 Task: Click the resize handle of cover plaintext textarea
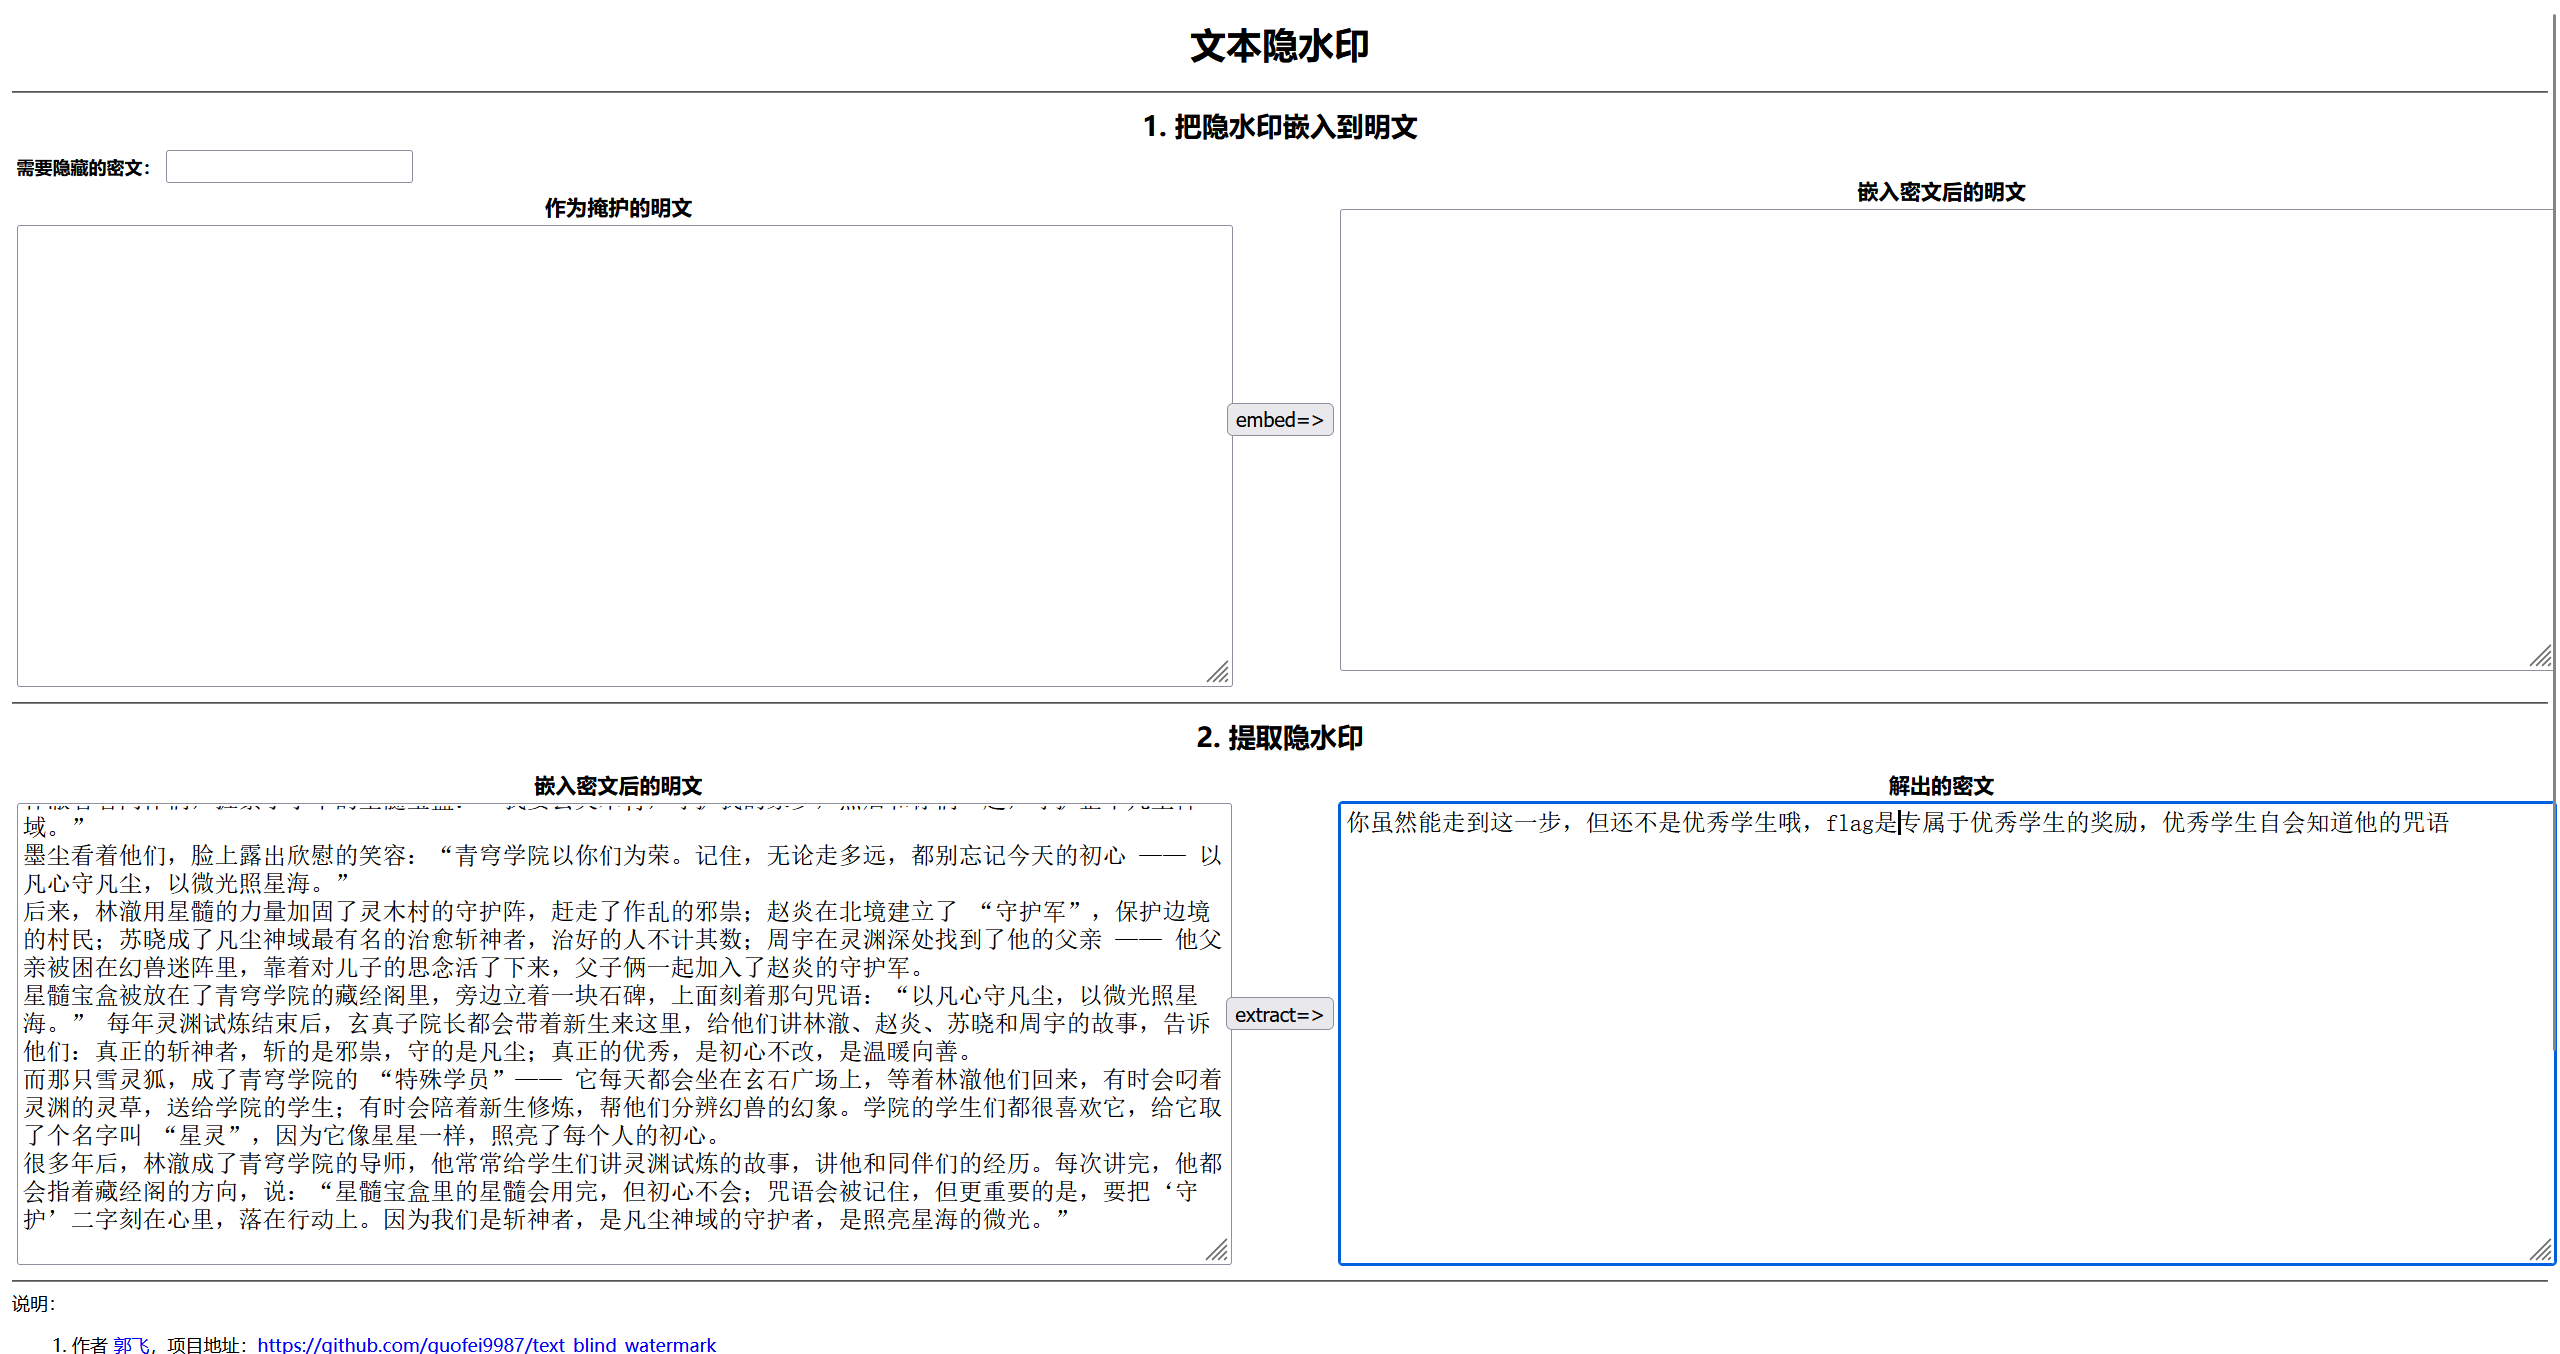(1218, 673)
